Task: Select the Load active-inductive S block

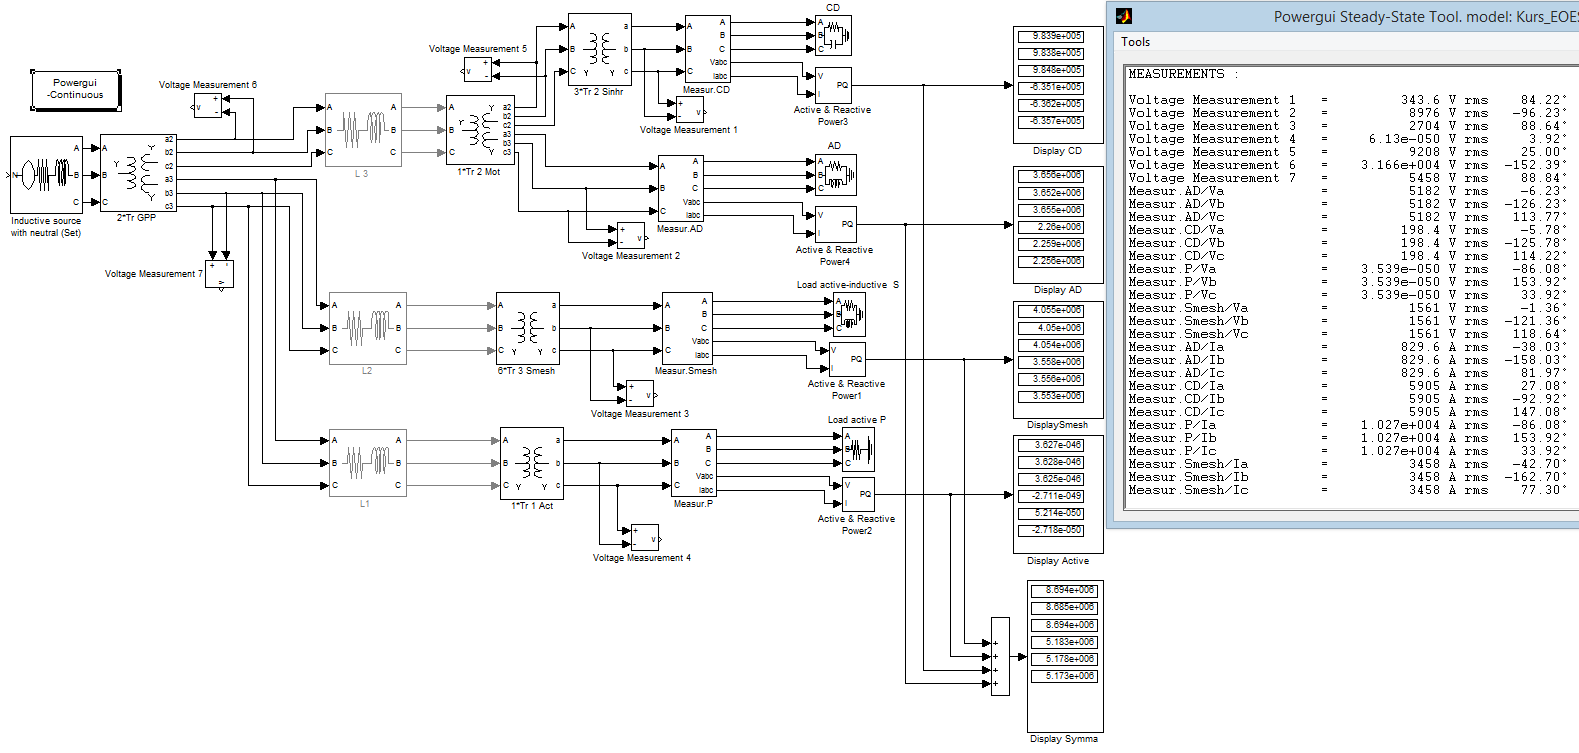Action: click(850, 315)
